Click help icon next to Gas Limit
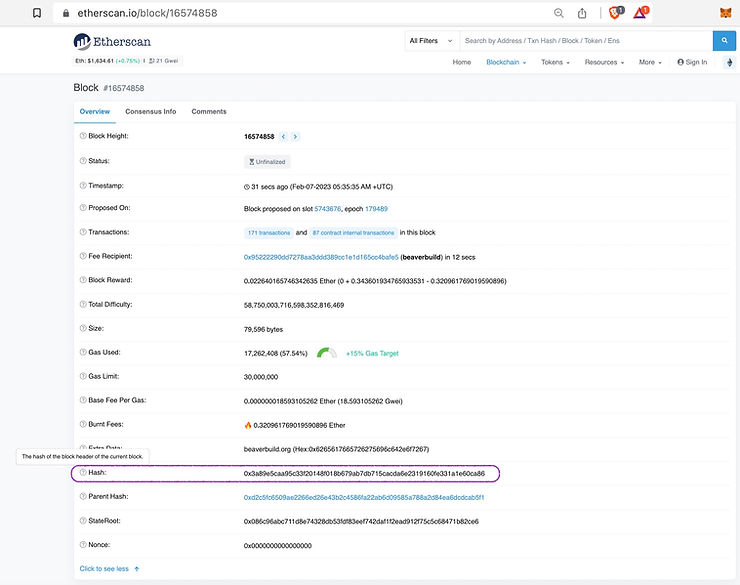740x585 pixels. tap(83, 376)
